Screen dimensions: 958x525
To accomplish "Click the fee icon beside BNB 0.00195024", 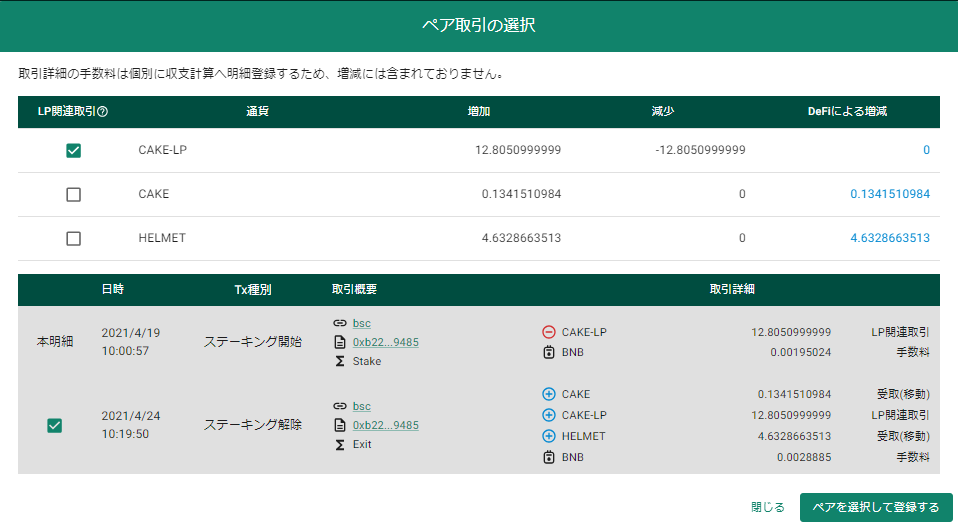I will pyautogui.click(x=549, y=352).
